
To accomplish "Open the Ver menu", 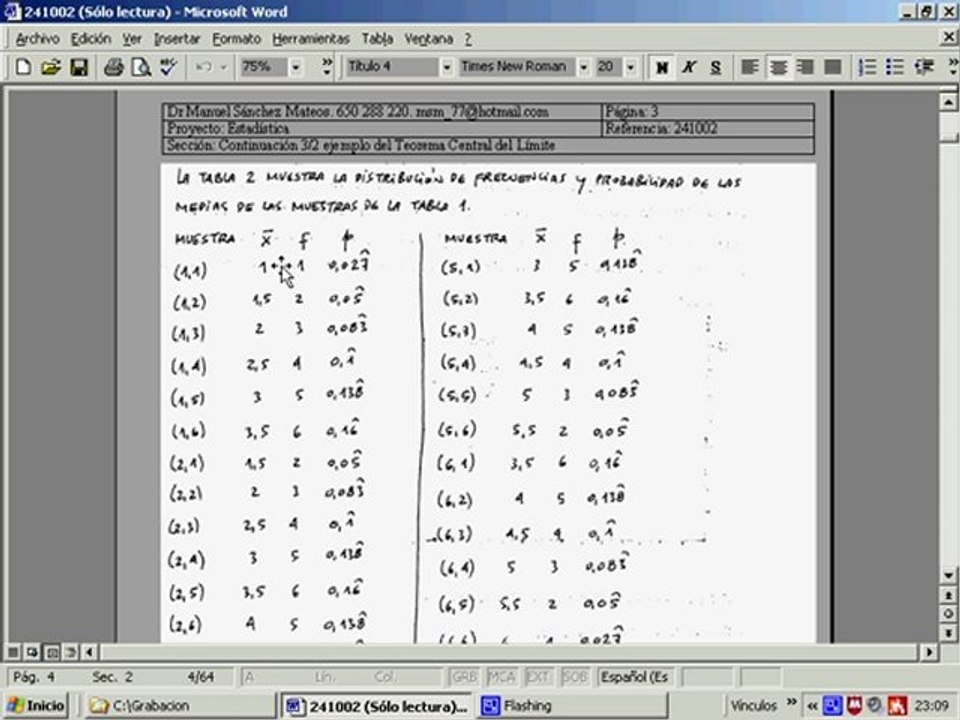I will point(132,39).
